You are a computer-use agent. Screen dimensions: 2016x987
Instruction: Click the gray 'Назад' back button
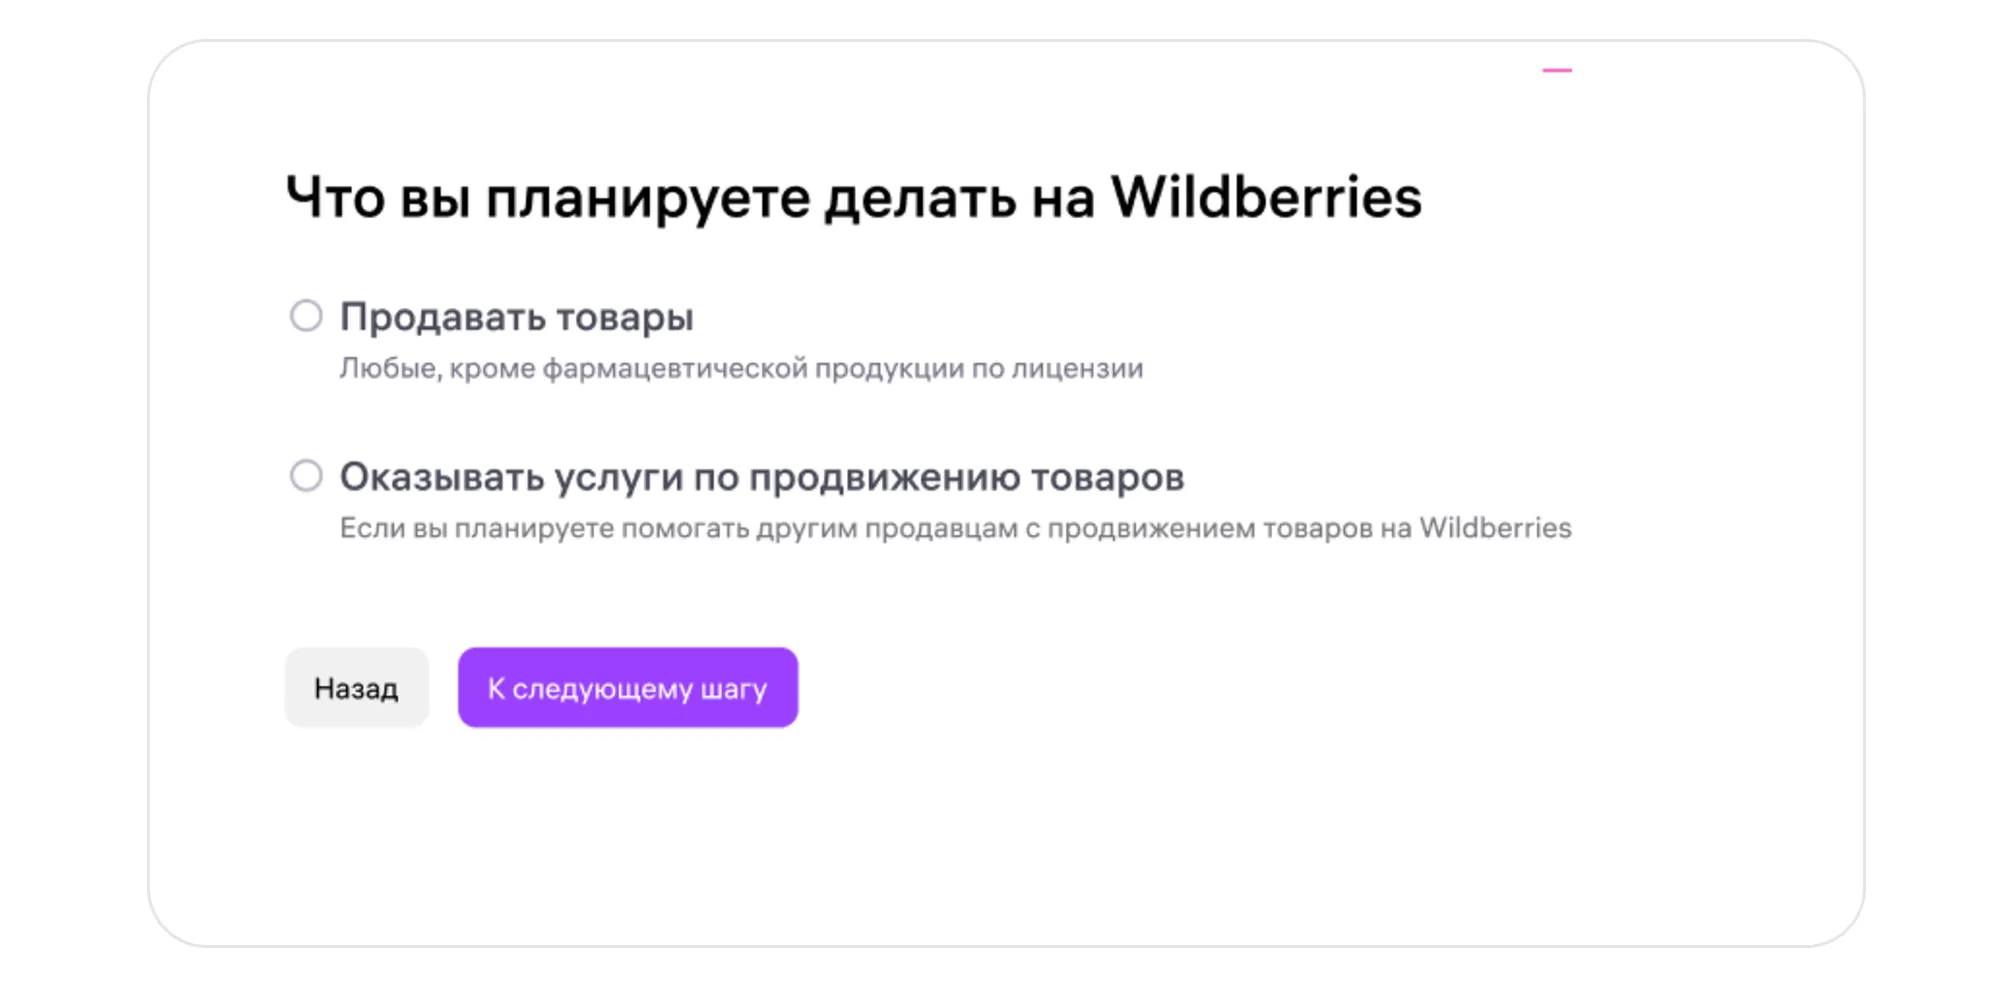pyautogui.click(x=356, y=688)
